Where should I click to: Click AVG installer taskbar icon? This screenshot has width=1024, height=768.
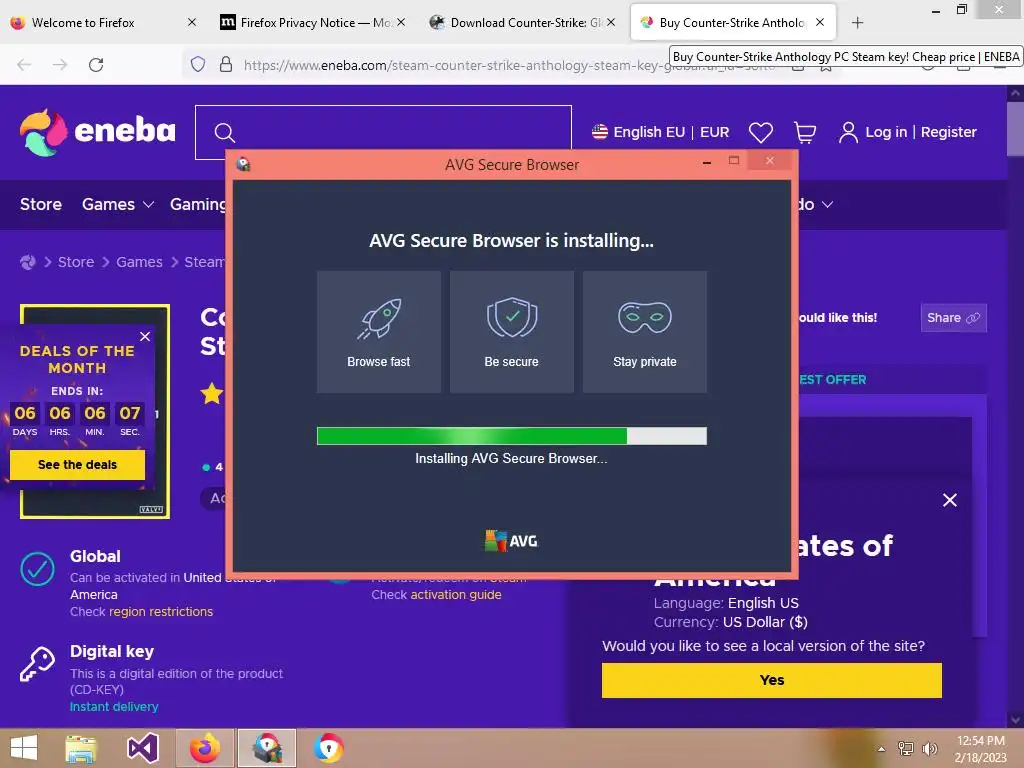(x=267, y=748)
